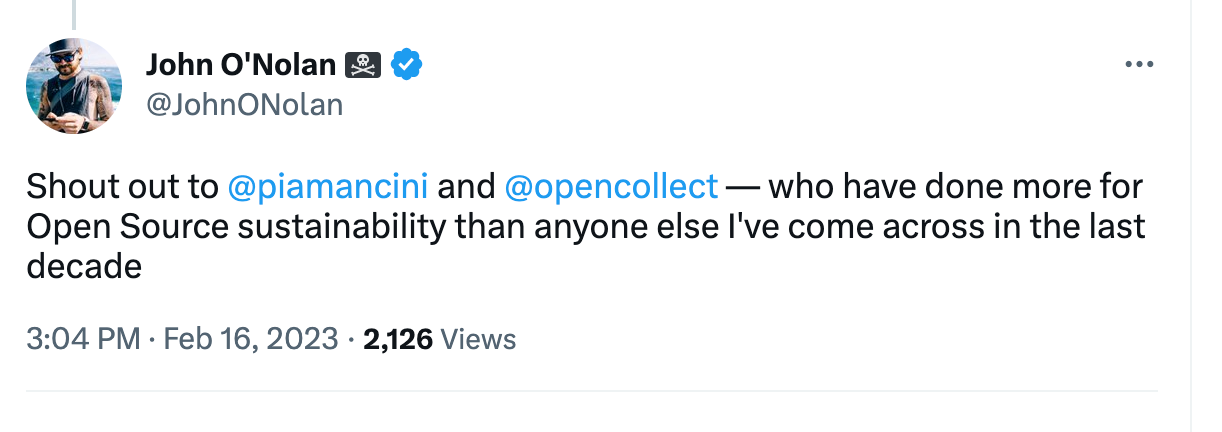The height and width of the screenshot is (432, 1222).
Task: Click the blue verified checkmark badge
Action: click(x=405, y=65)
